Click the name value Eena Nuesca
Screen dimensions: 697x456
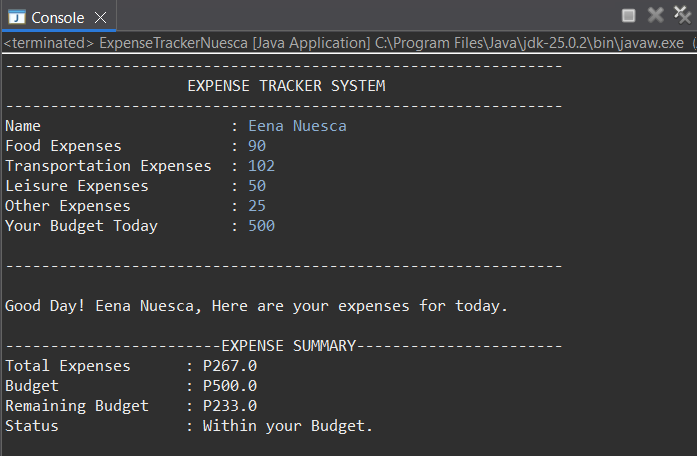click(x=297, y=126)
